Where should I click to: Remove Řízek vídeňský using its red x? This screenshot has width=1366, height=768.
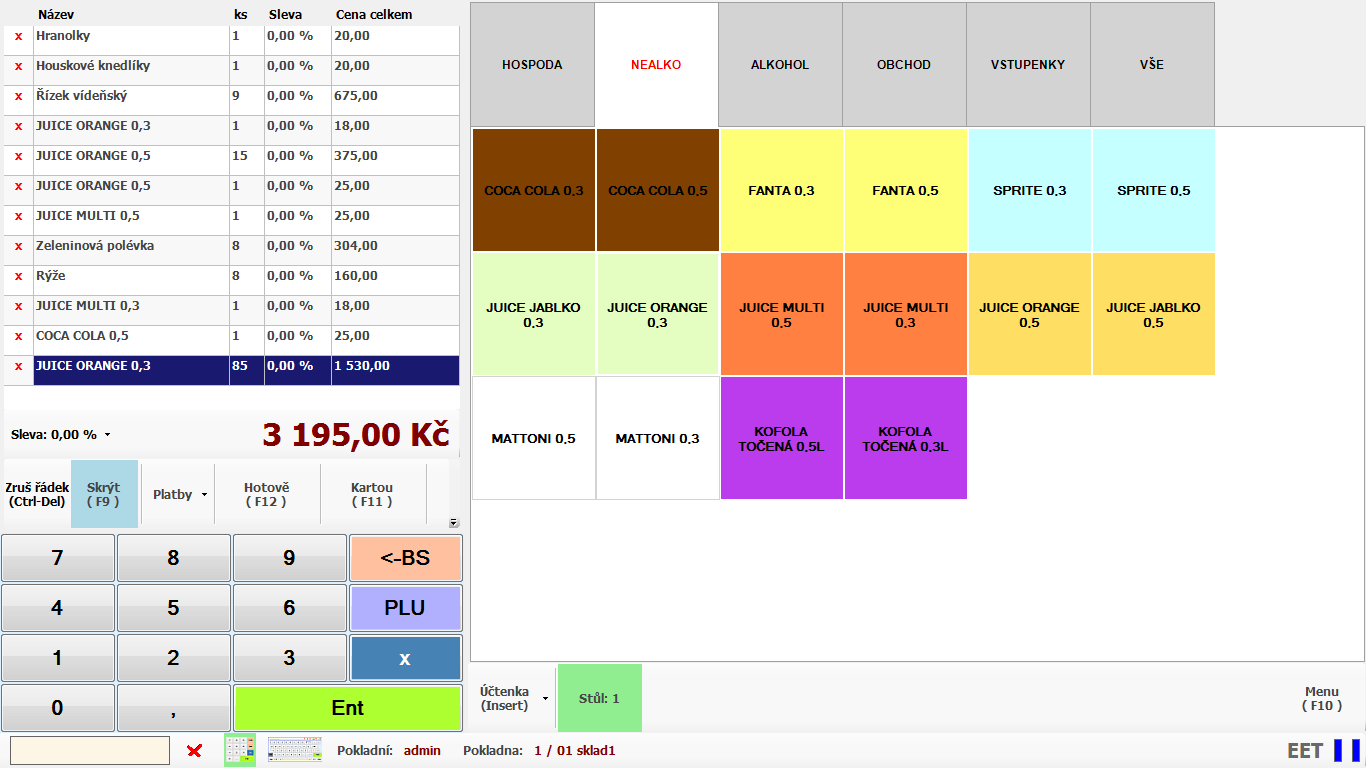[x=18, y=97]
